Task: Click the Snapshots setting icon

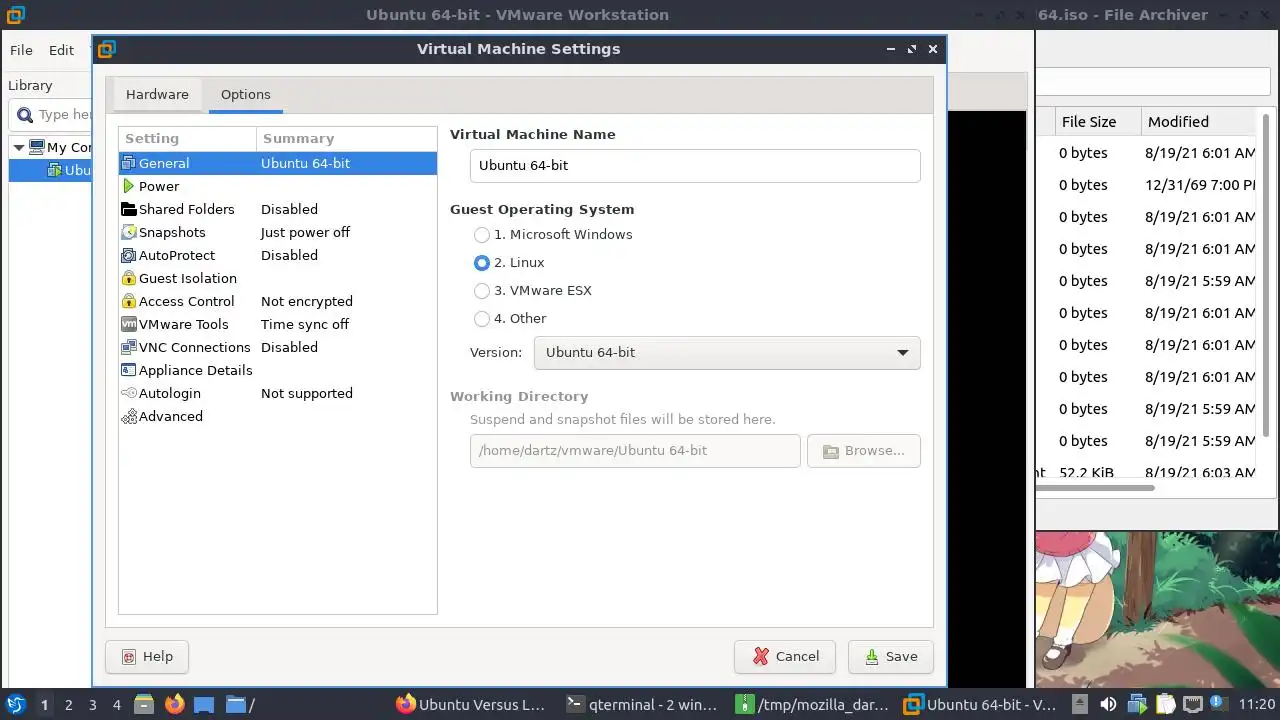Action: (x=129, y=232)
